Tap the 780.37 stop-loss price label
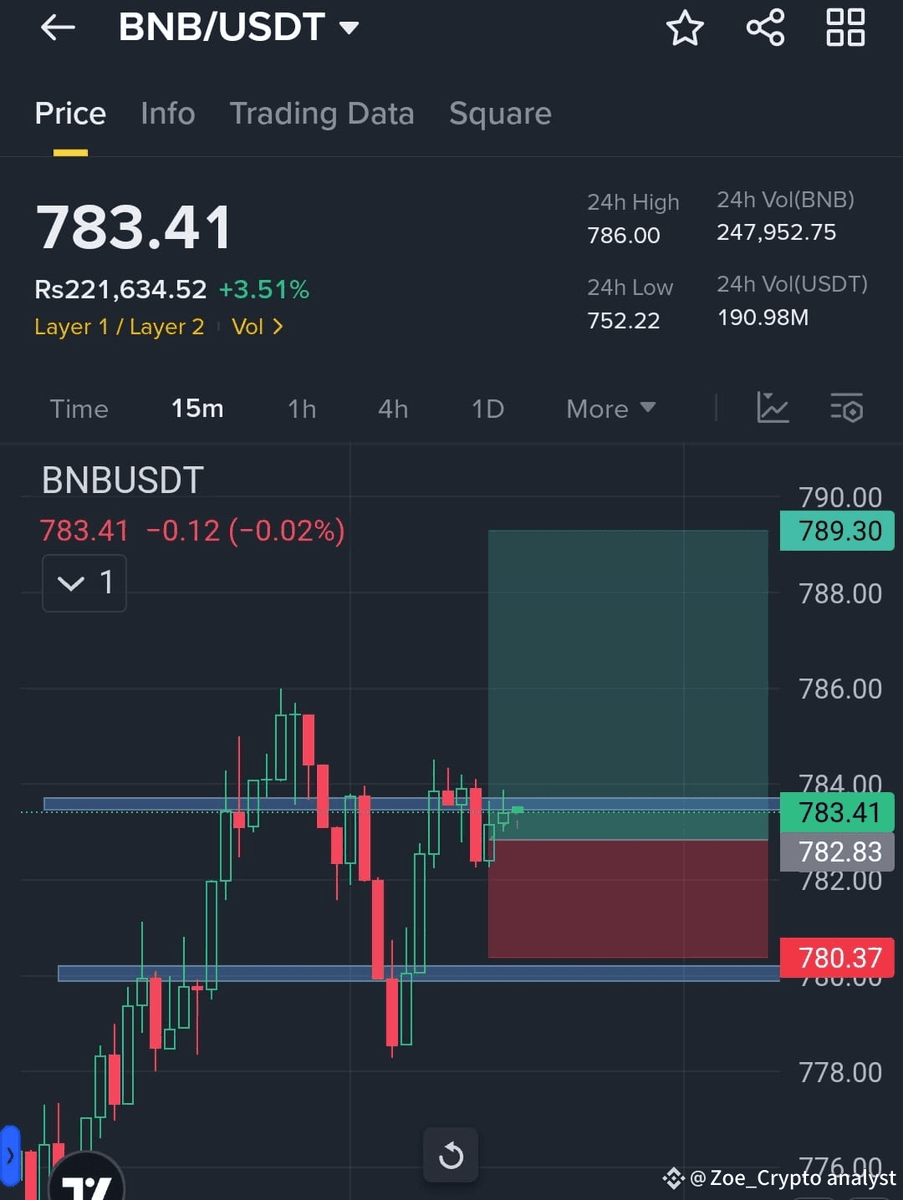This screenshot has height=1200, width=903. (x=837, y=958)
